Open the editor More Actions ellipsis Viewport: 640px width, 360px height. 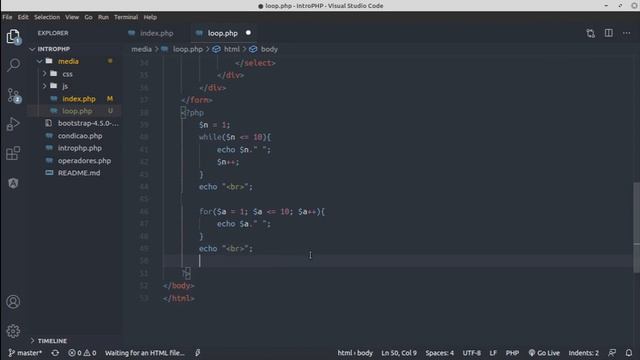[627, 33]
